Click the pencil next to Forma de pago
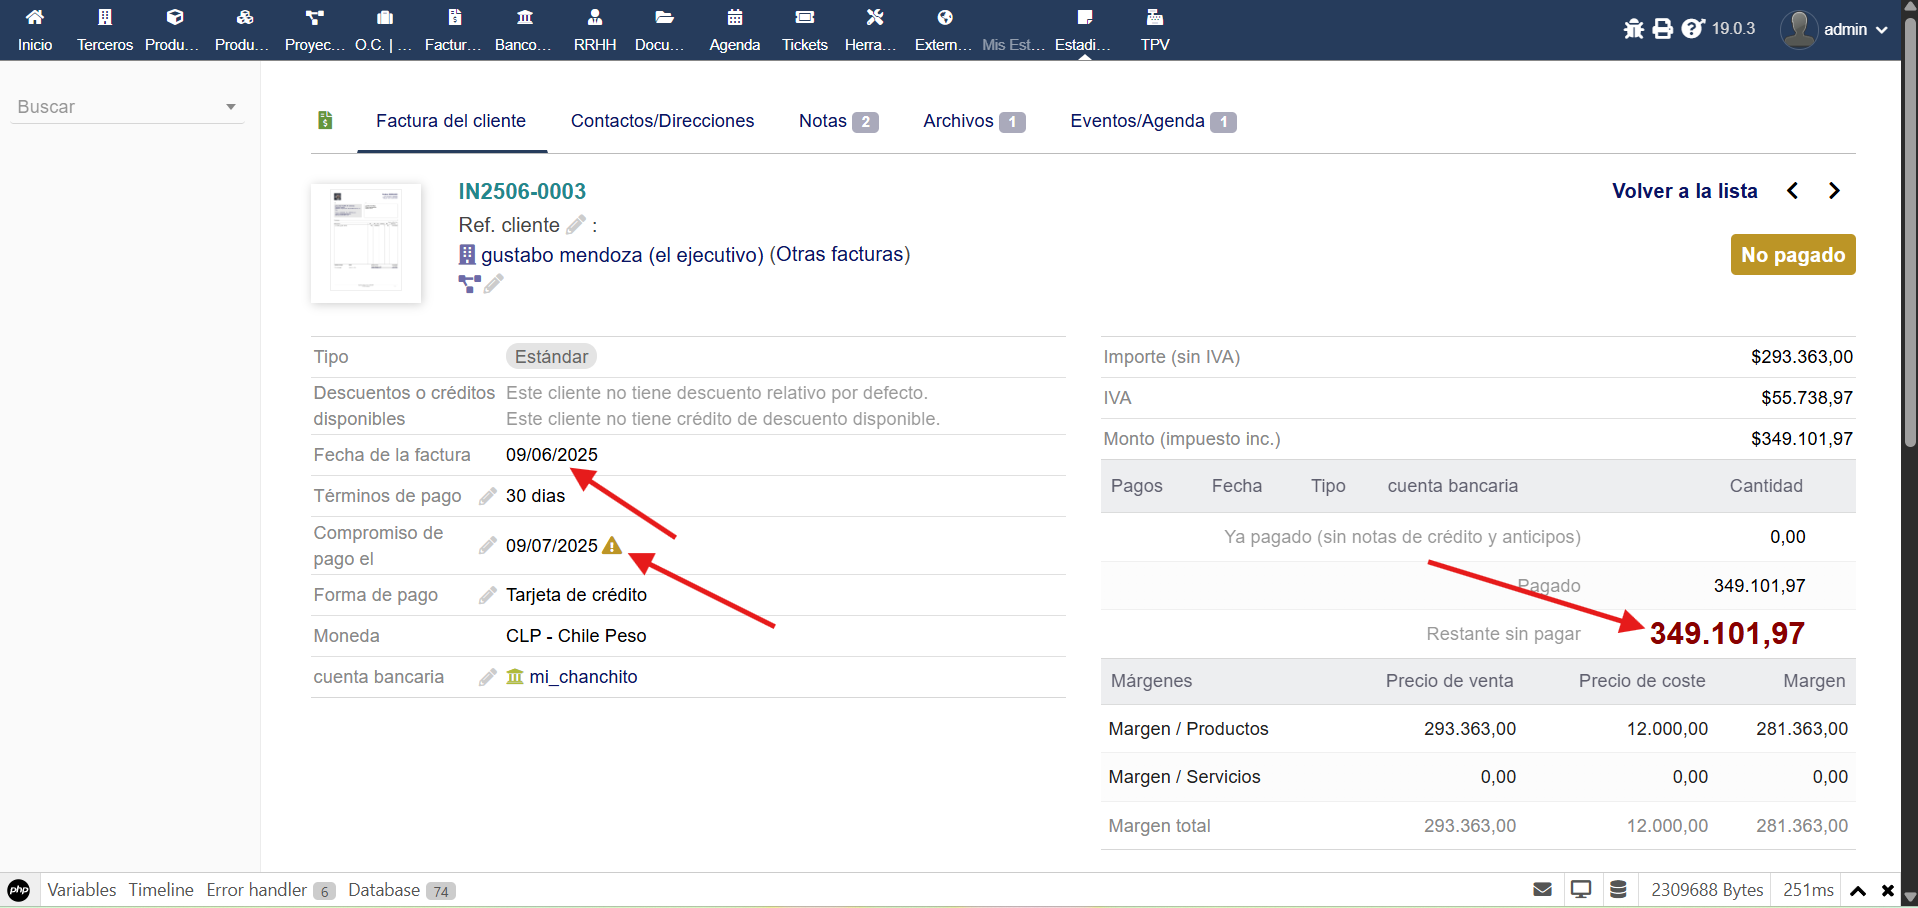This screenshot has height=908, width=1918. point(488,595)
